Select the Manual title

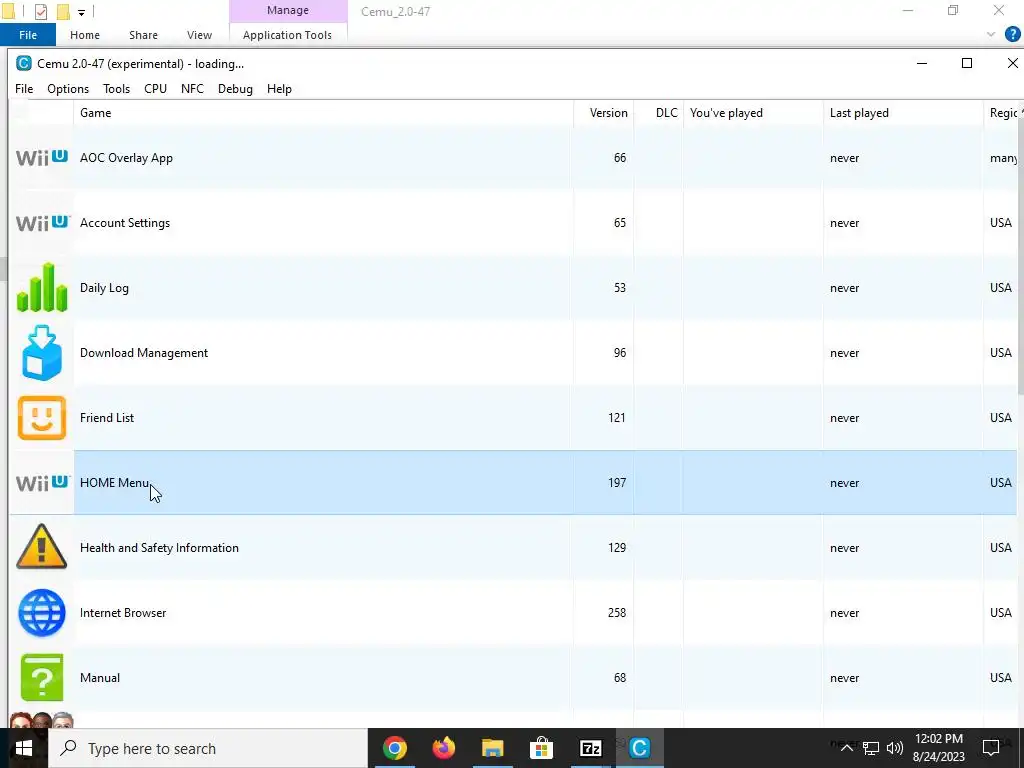point(100,678)
